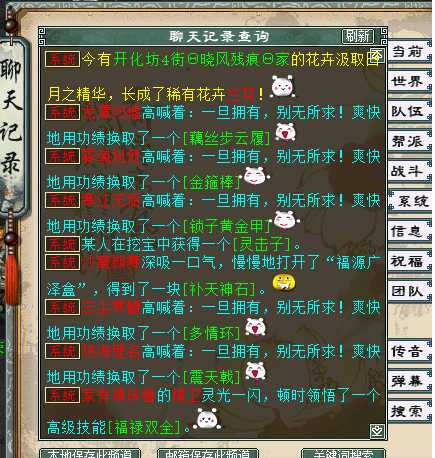Click 本地保存此频道 button
The image size is (435, 458).
point(90,453)
